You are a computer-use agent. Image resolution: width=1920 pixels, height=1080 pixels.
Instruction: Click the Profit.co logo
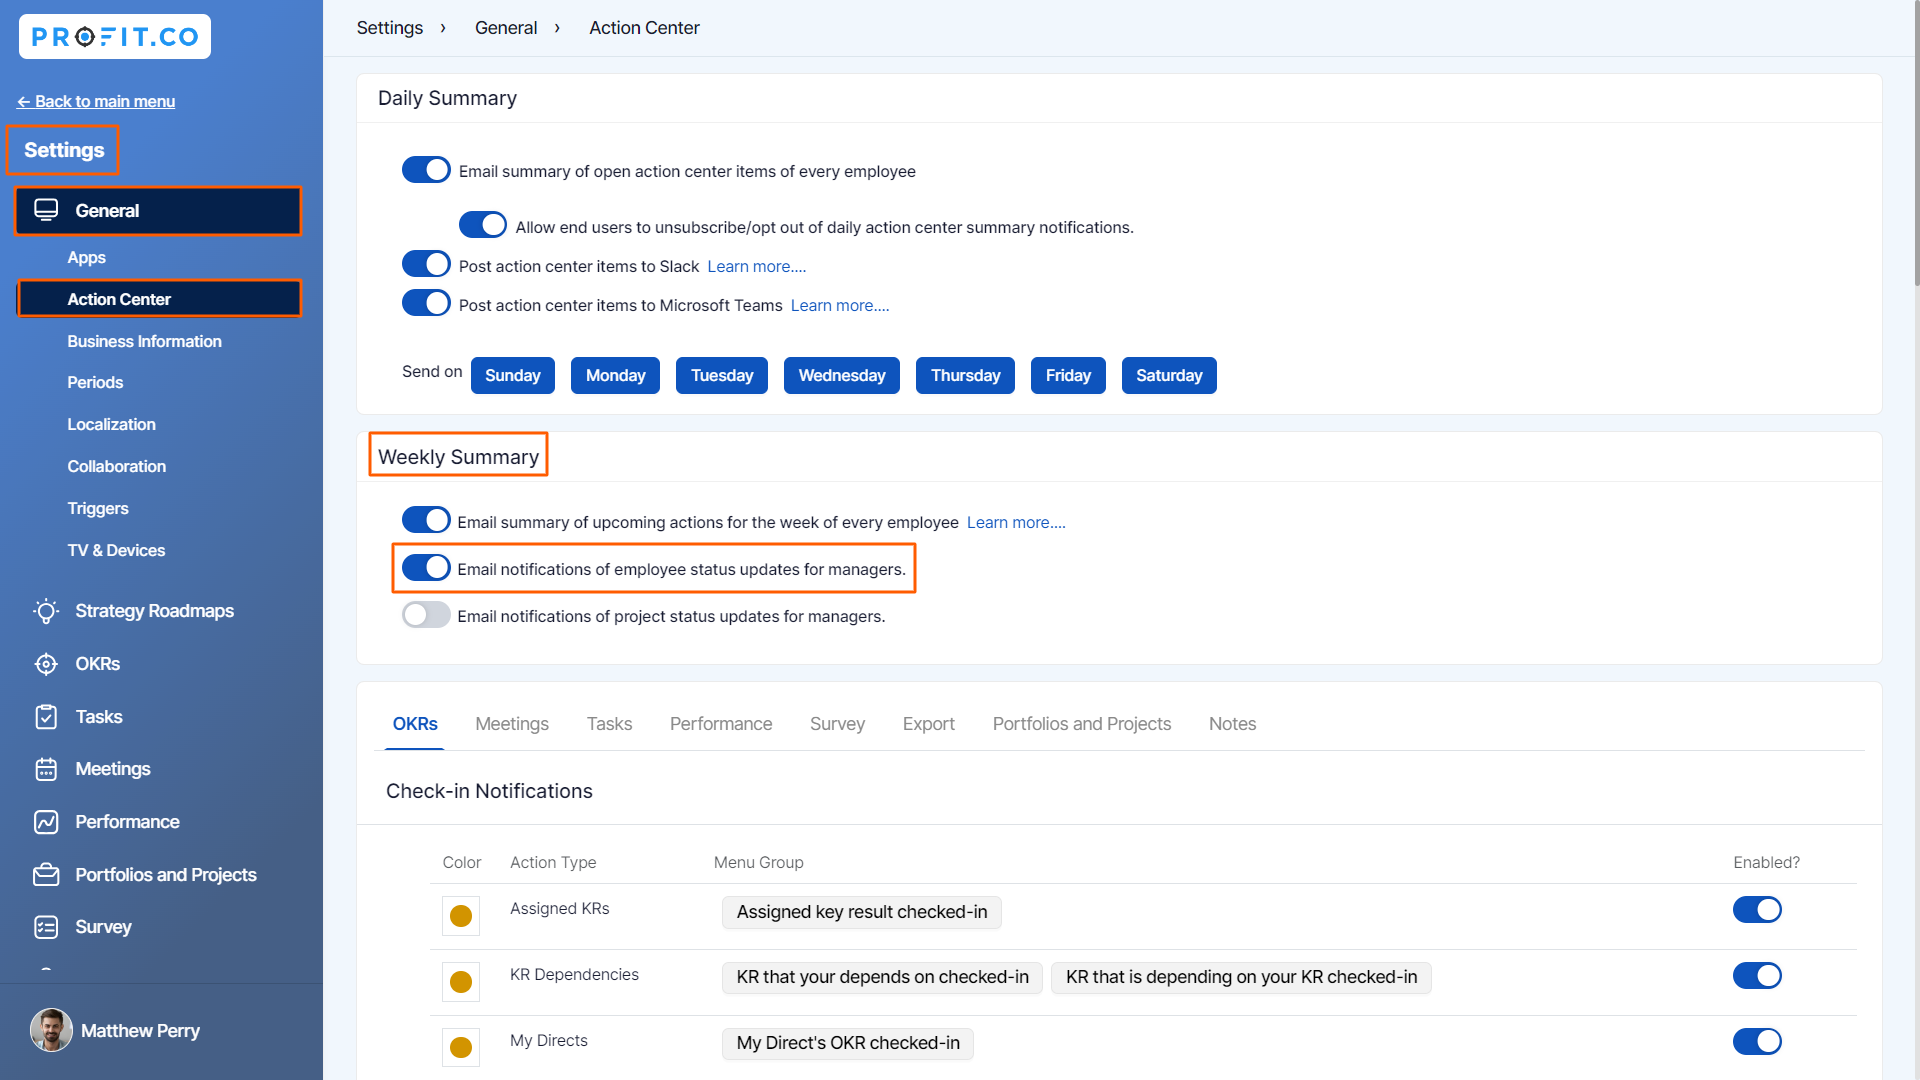(114, 36)
